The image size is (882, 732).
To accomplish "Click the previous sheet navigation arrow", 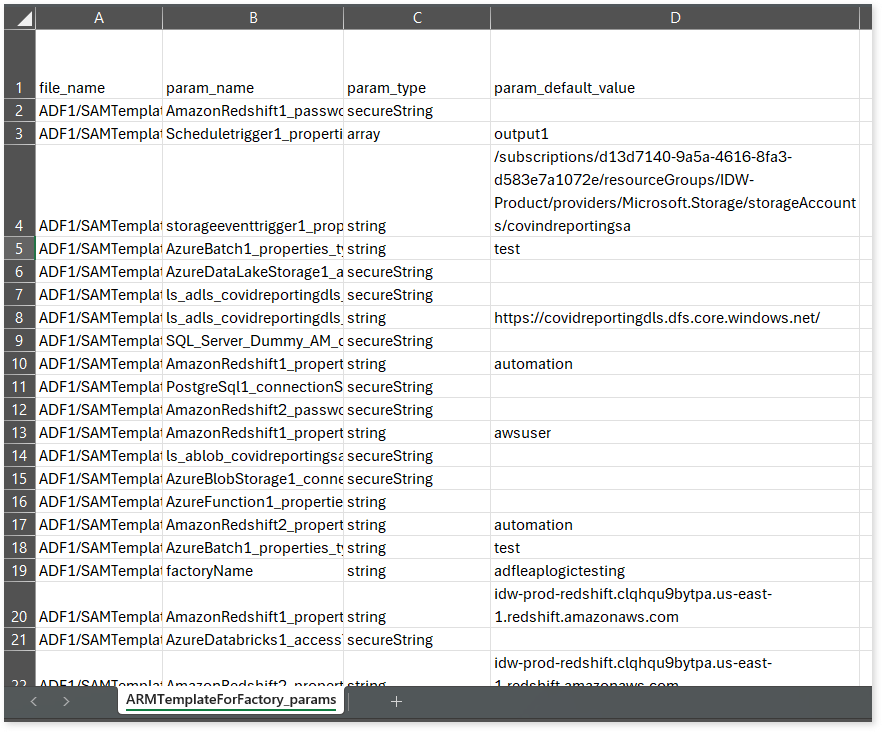I will (33, 701).
